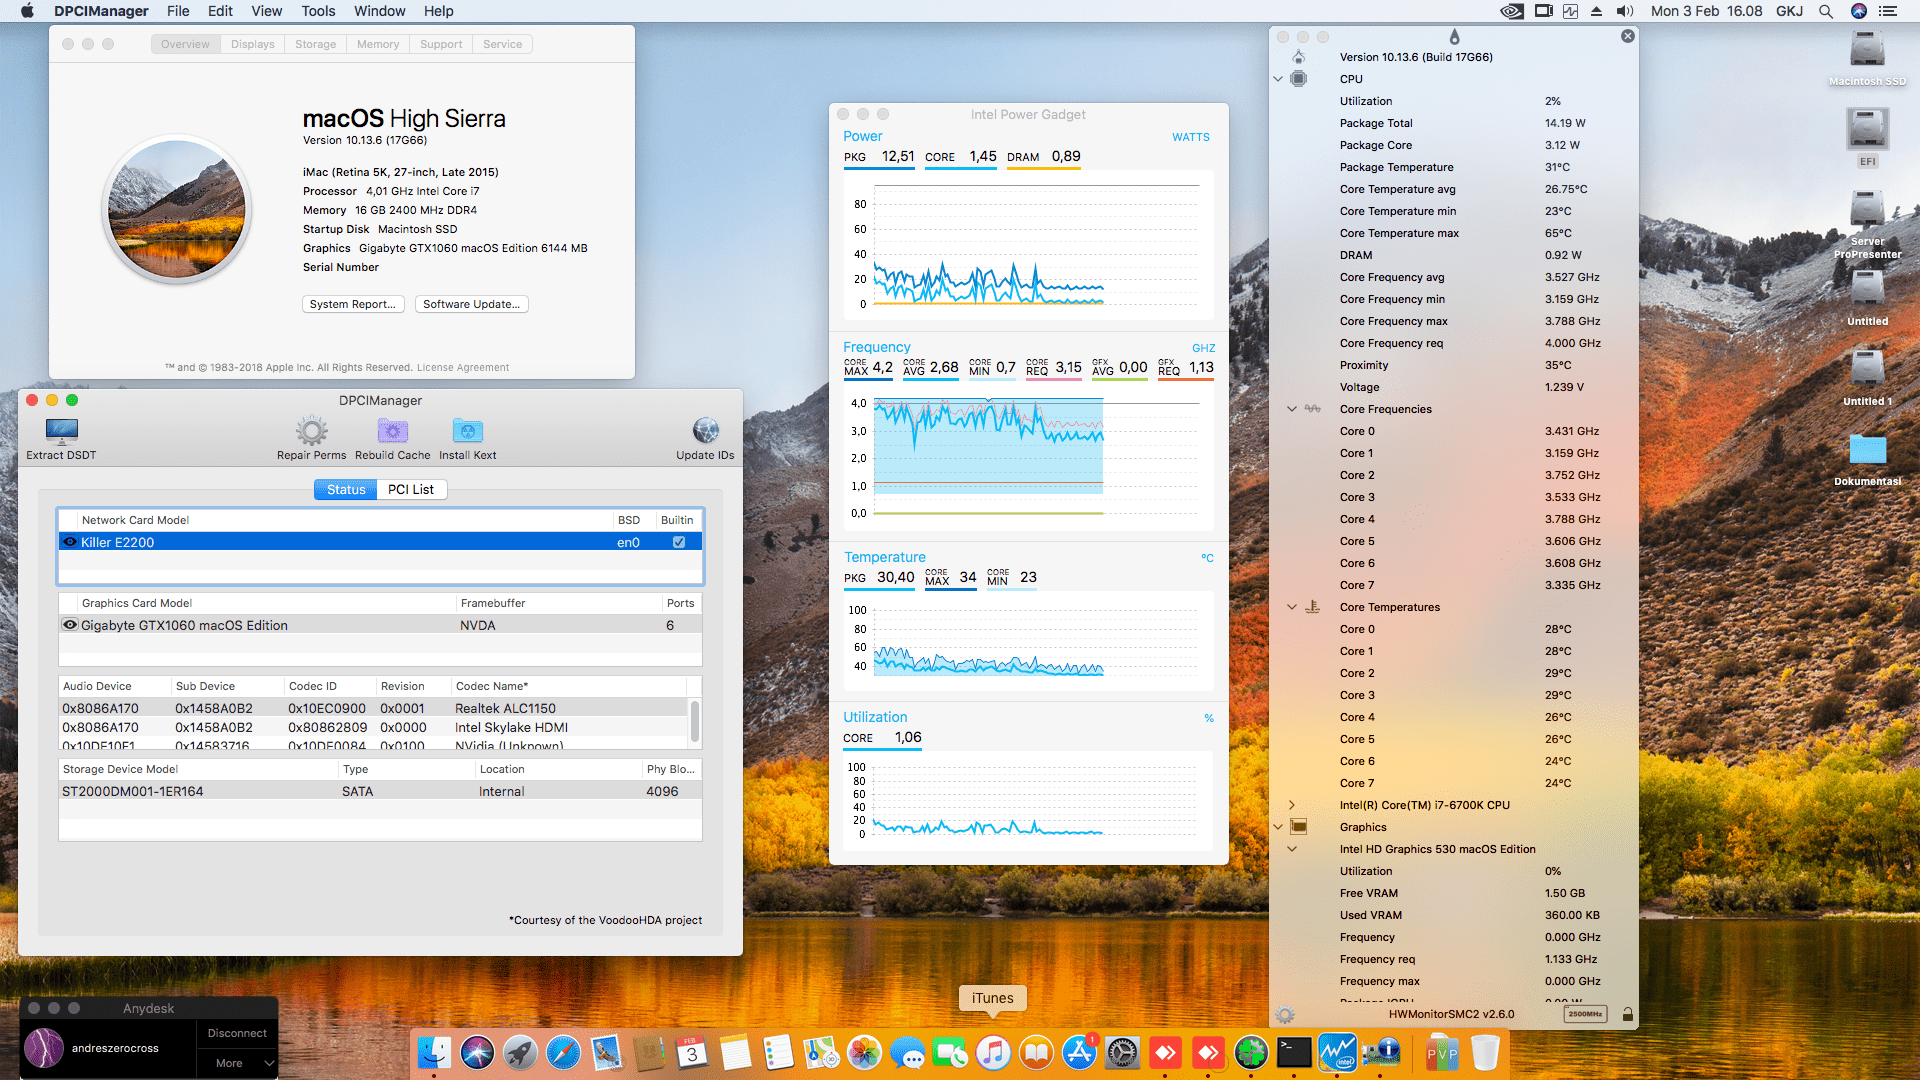
Task: Click Disconnect in Anydesk panel
Action: [x=237, y=1033]
